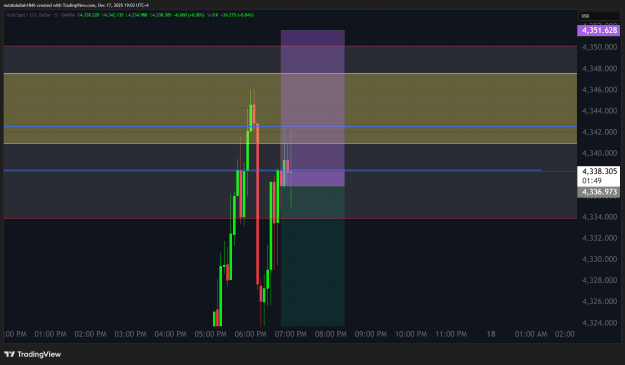Click the 4,332.000 price axis label
This screenshot has height=365, width=625.
click(x=599, y=238)
